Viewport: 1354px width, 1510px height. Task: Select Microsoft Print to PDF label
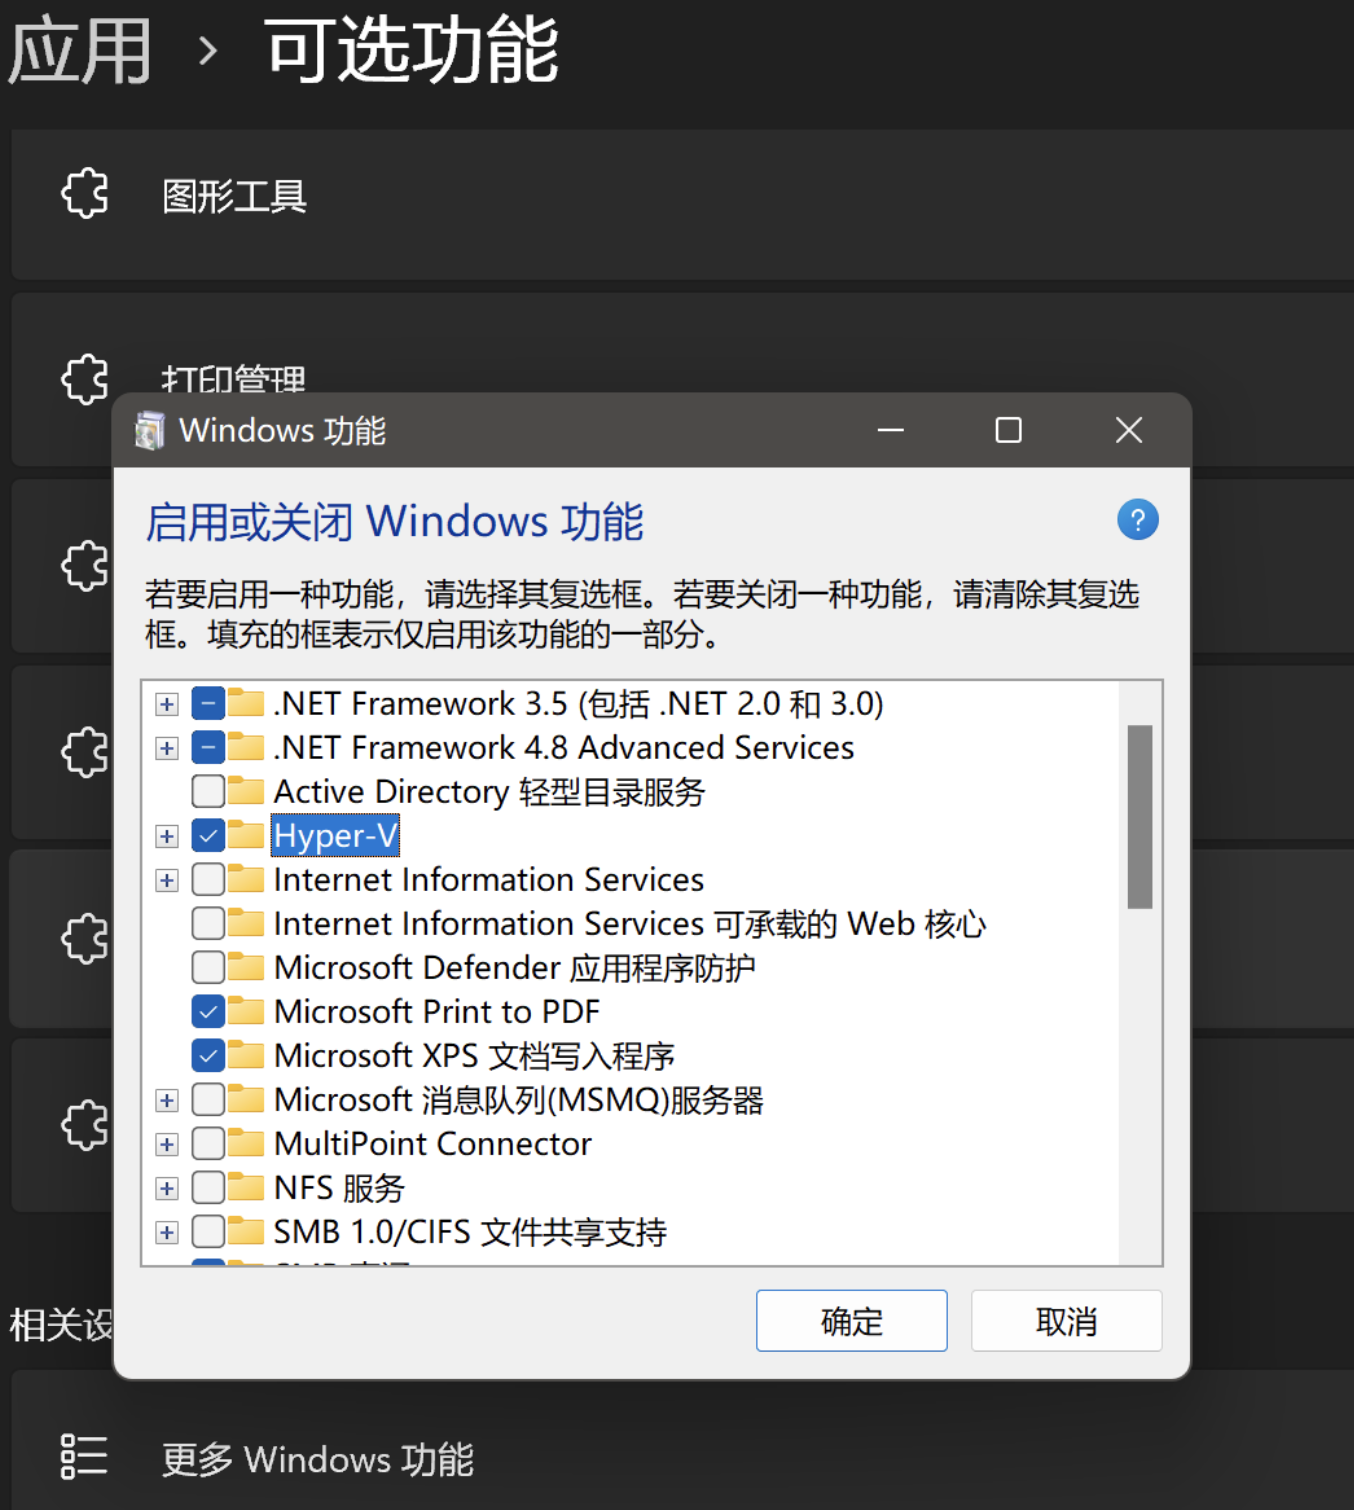pyautogui.click(x=437, y=1011)
